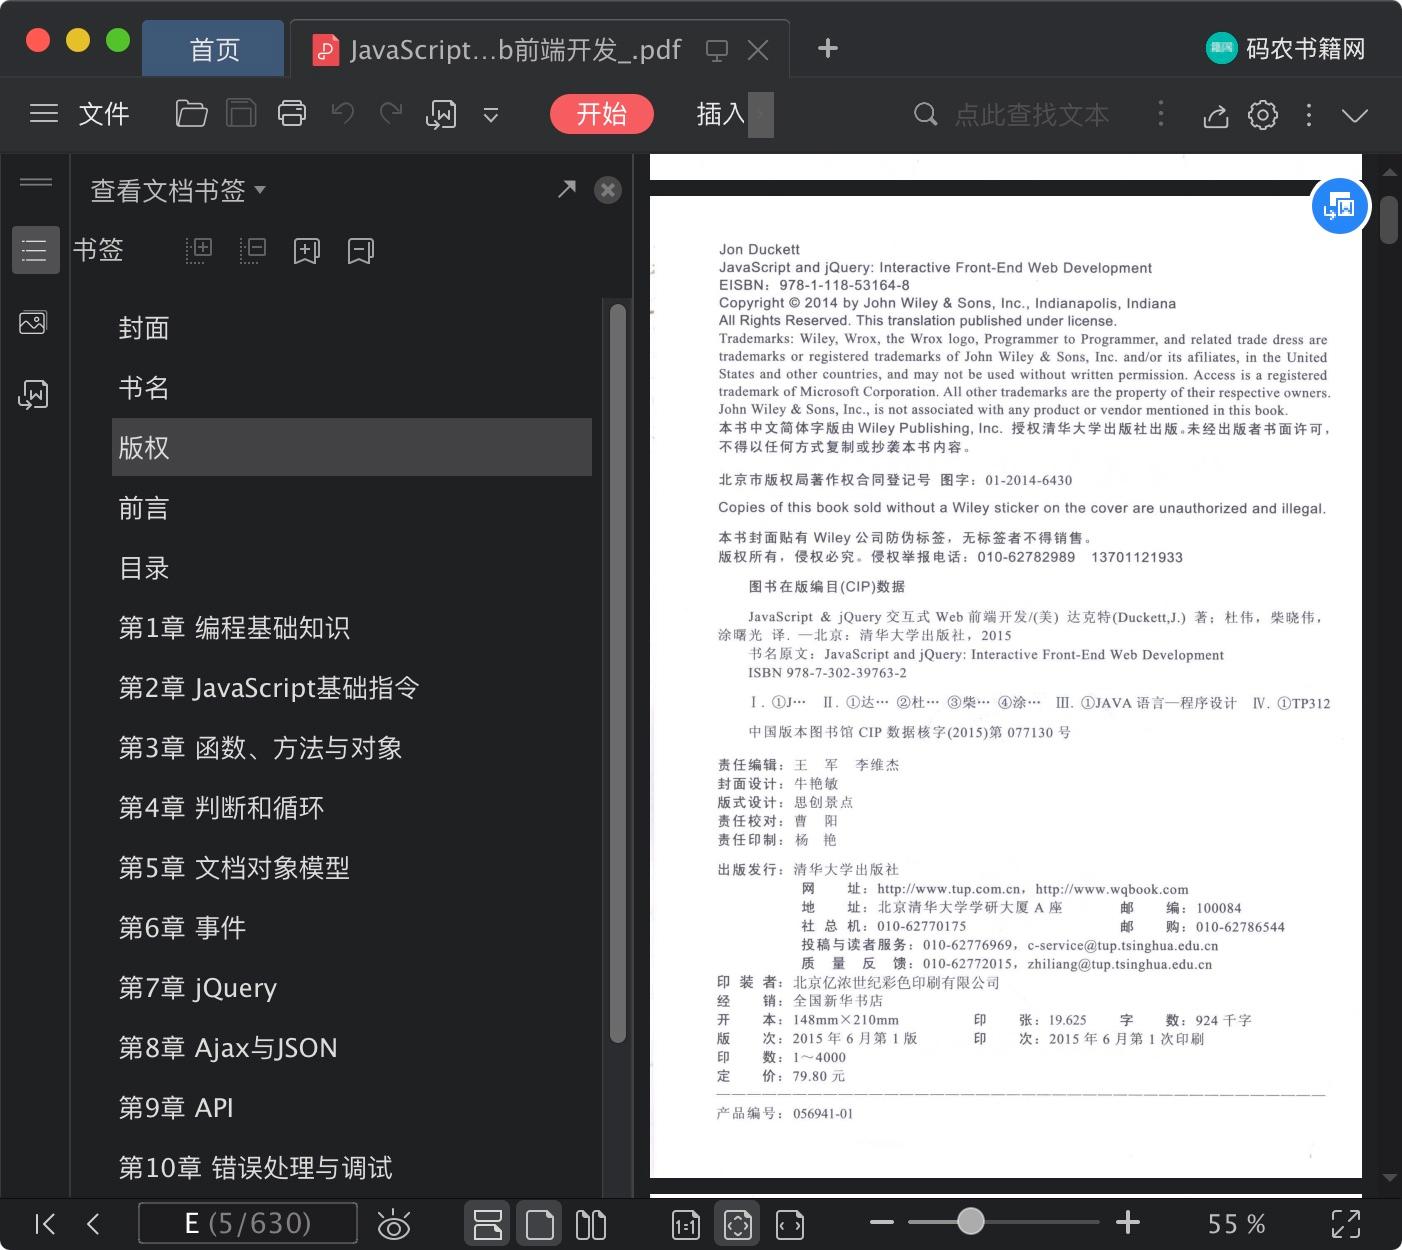
Task: Open the thumbnails image sidebar icon
Action: 33,322
